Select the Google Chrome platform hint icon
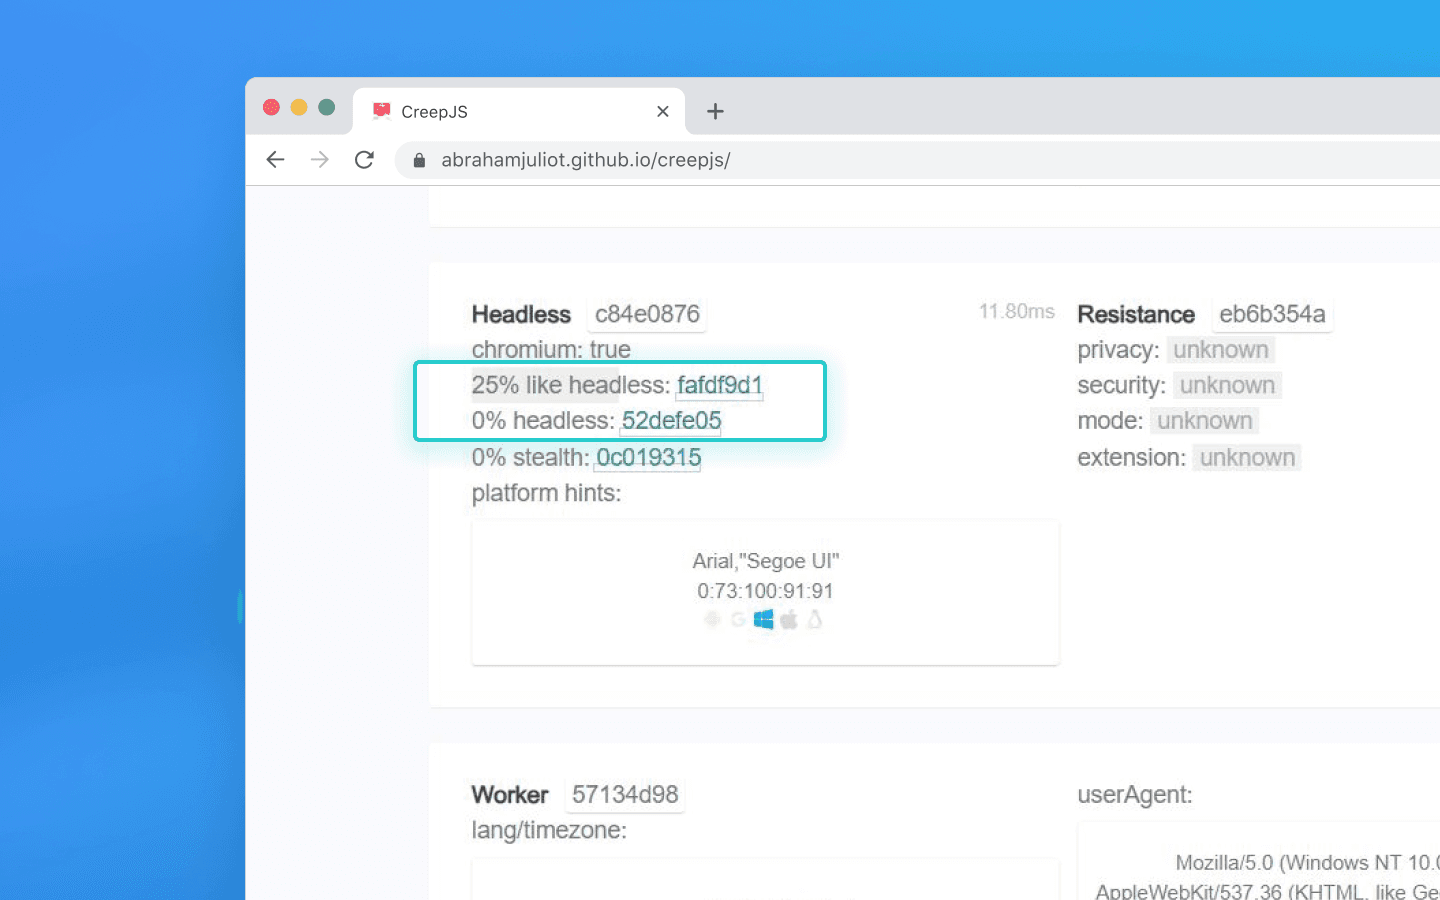 coord(738,619)
